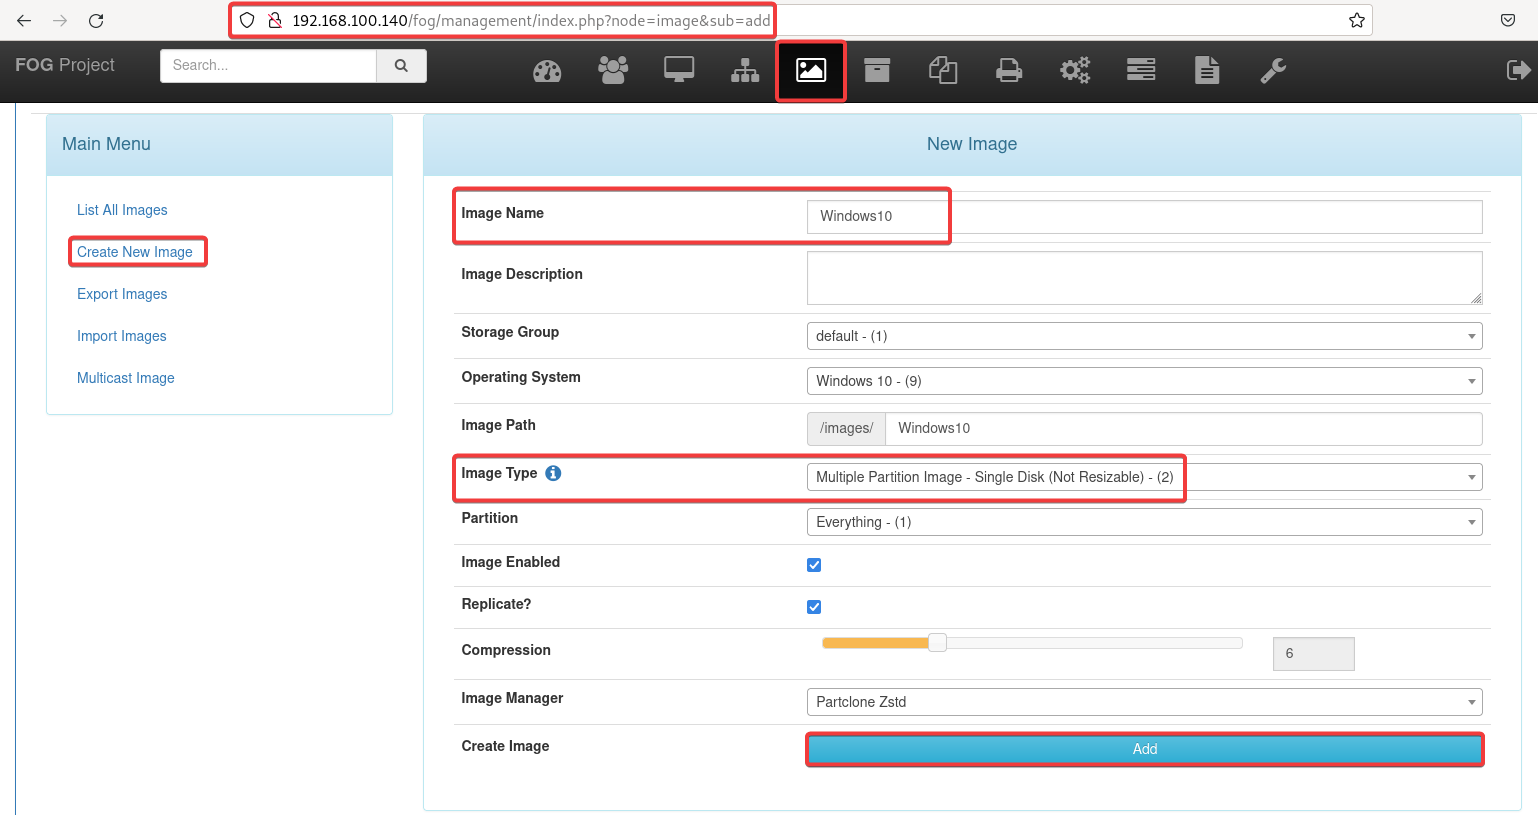Image resolution: width=1538 pixels, height=815 pixels.
Task: Click the Compression slider handle
Action: click(x=937, y=643)
